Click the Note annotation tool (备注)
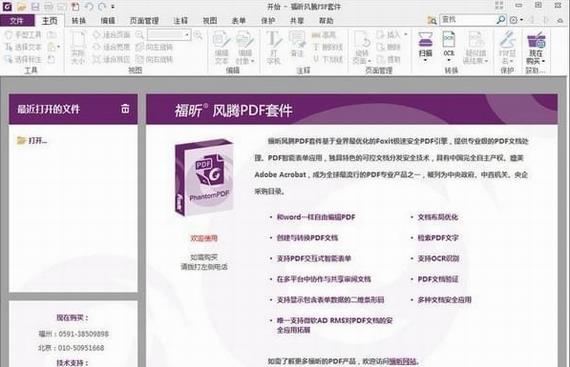The width and height of the screenshot is (570, 367). (x=297, y=45)
